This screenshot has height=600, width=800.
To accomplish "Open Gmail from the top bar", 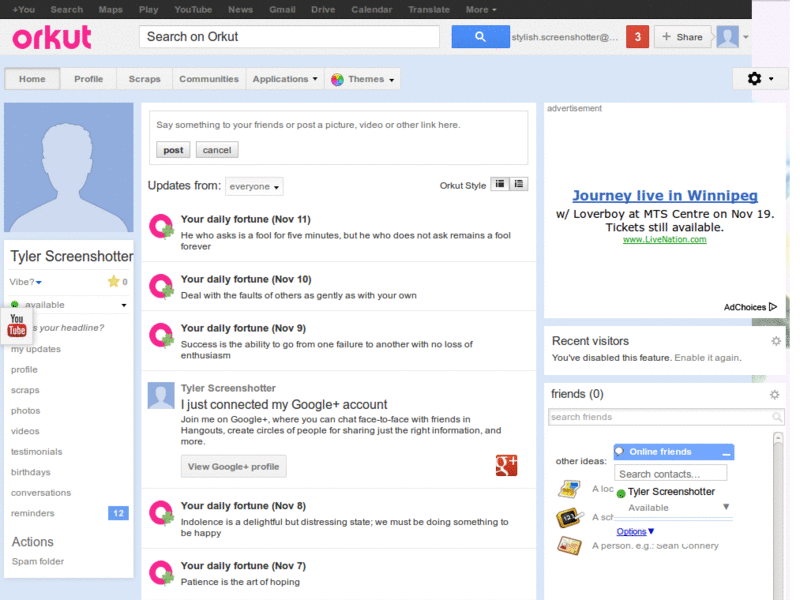I will (x=282, y=9).
